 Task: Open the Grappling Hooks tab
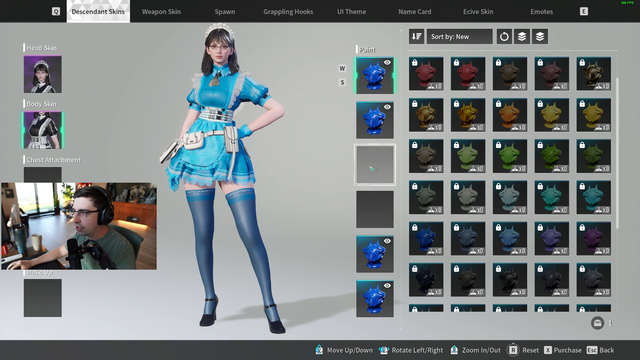[288, 11]
